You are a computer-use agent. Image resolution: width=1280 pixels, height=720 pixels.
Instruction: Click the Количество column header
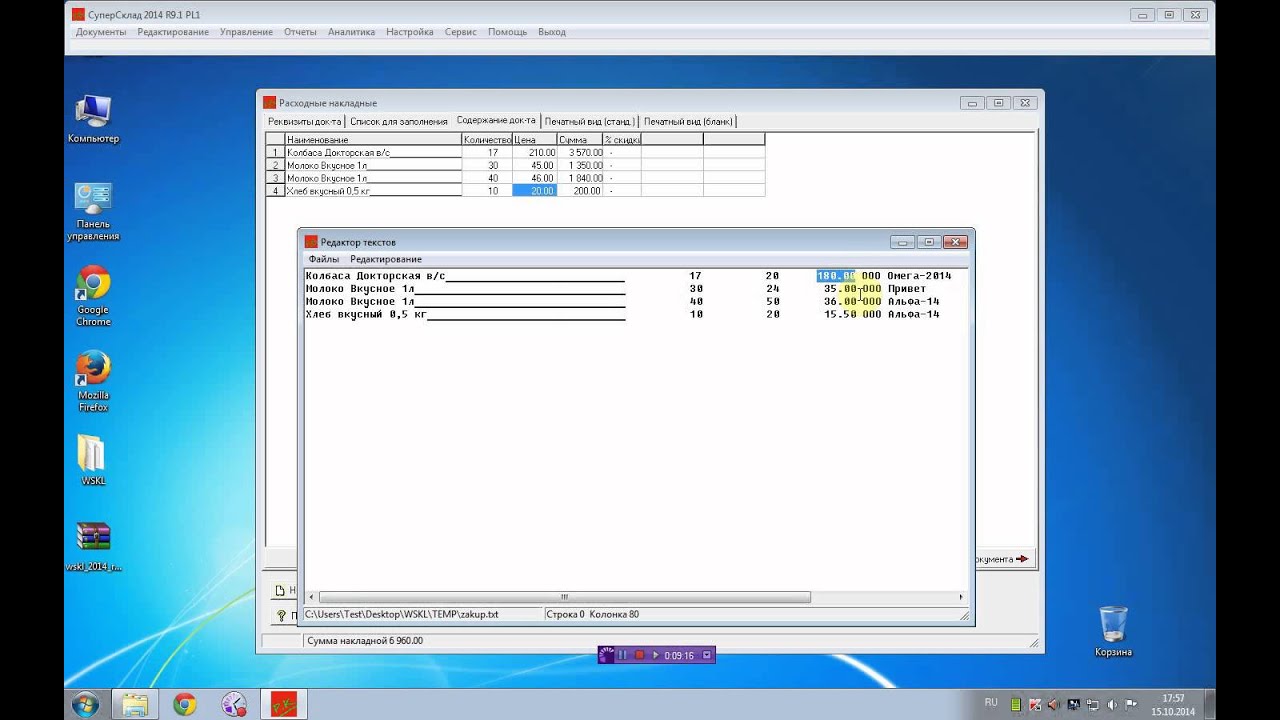coord(487,140)
